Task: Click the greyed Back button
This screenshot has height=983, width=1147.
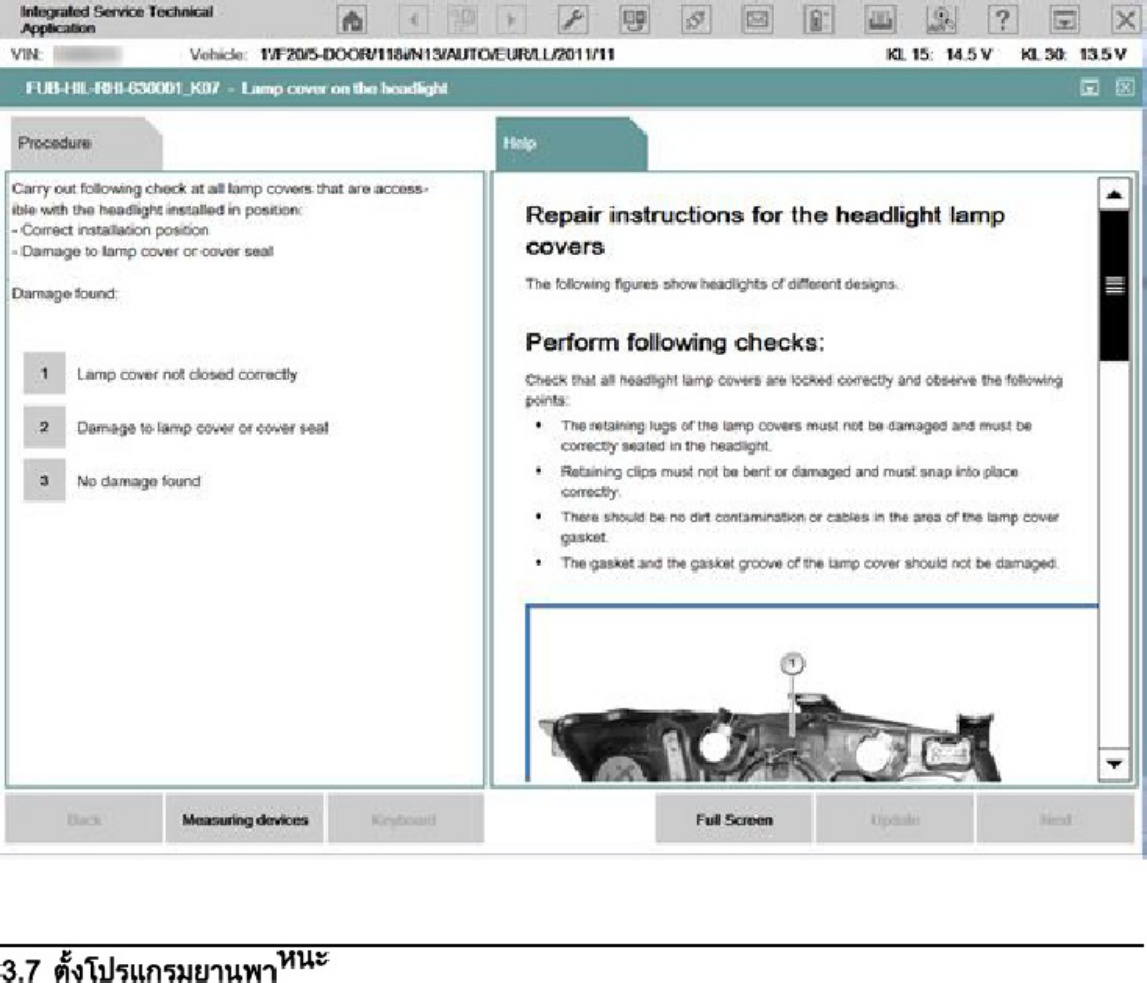Action: [x=83, y=820]
